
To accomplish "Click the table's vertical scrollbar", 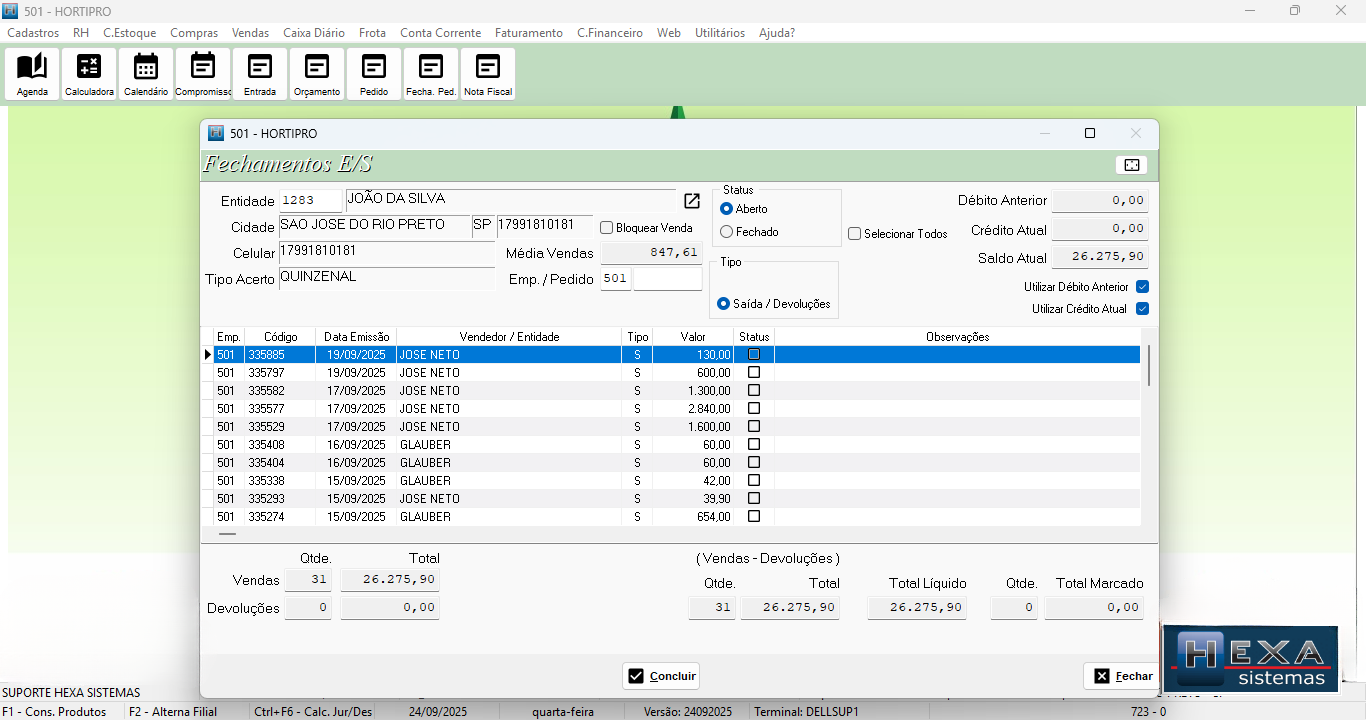I will [x=1149, y=366].
